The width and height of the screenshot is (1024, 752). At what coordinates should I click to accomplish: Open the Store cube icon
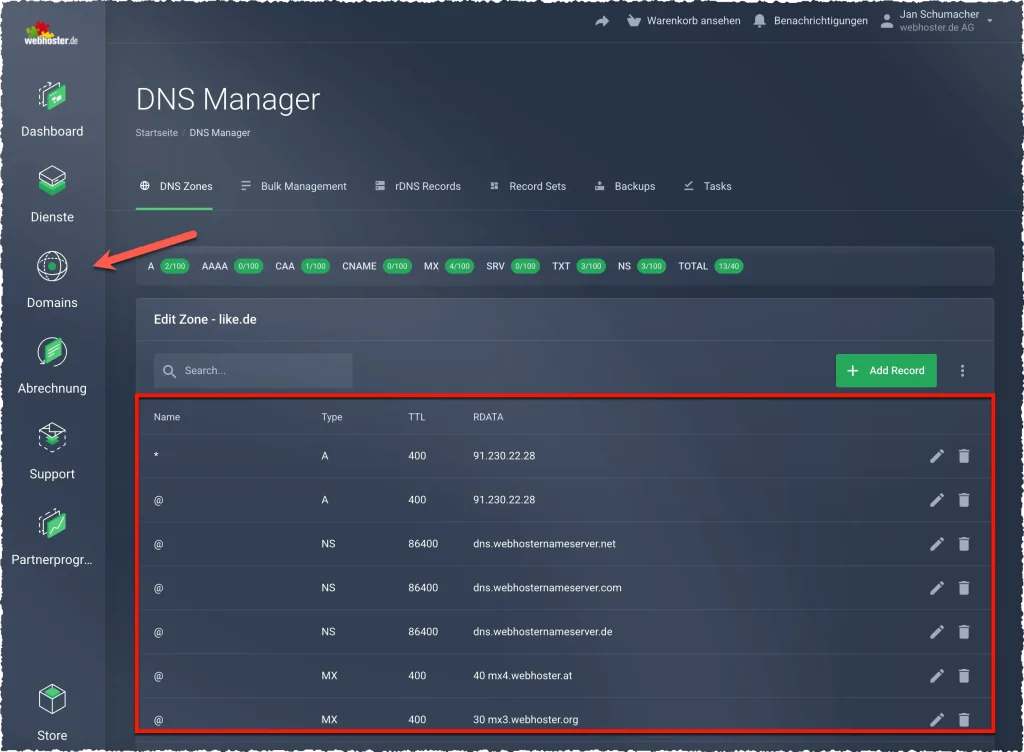(52, 699)
